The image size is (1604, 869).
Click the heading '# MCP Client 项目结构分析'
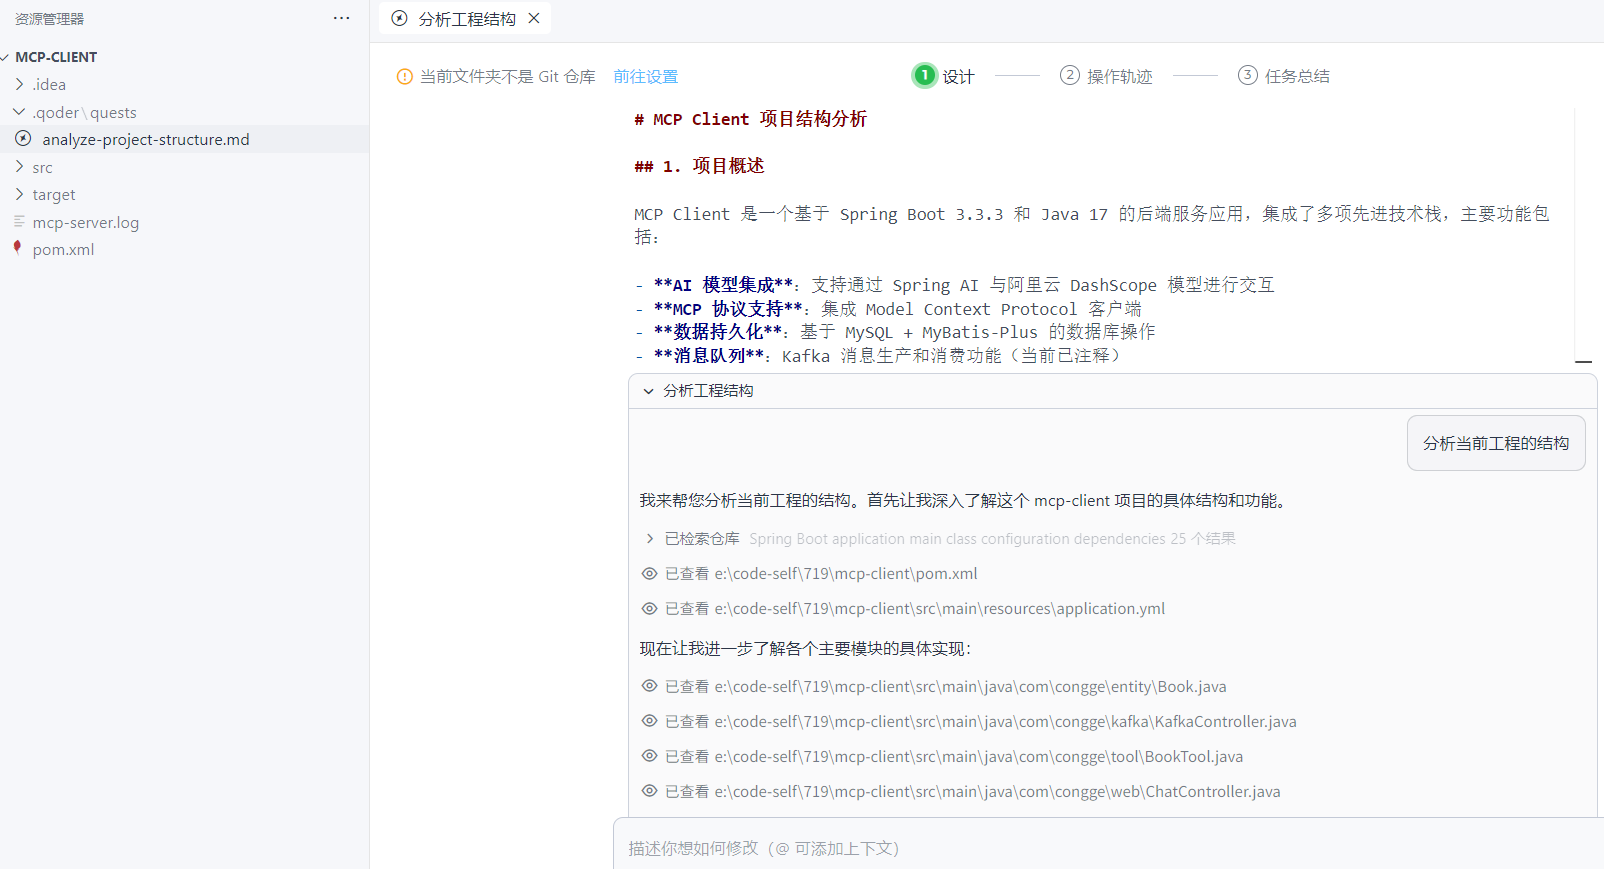click(x=750, y=119)
